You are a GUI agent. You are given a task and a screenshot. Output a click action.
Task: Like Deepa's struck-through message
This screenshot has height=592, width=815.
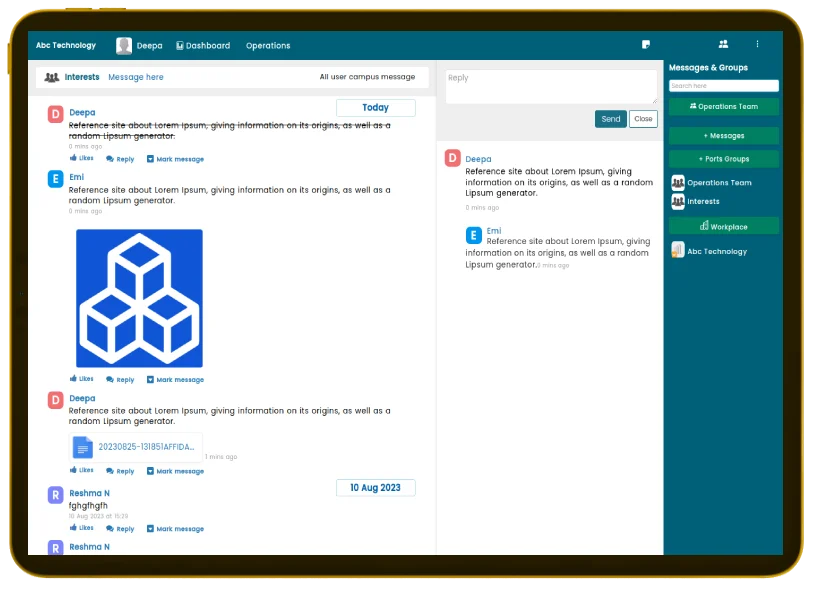point(82,158)
